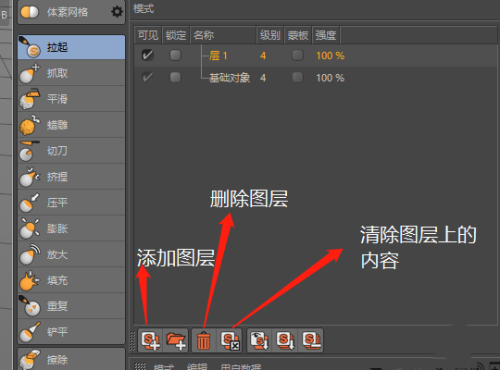Select the 拉起 (Pull) sculpt brush
Screen dimensions: 500x370
click(71, 48)
